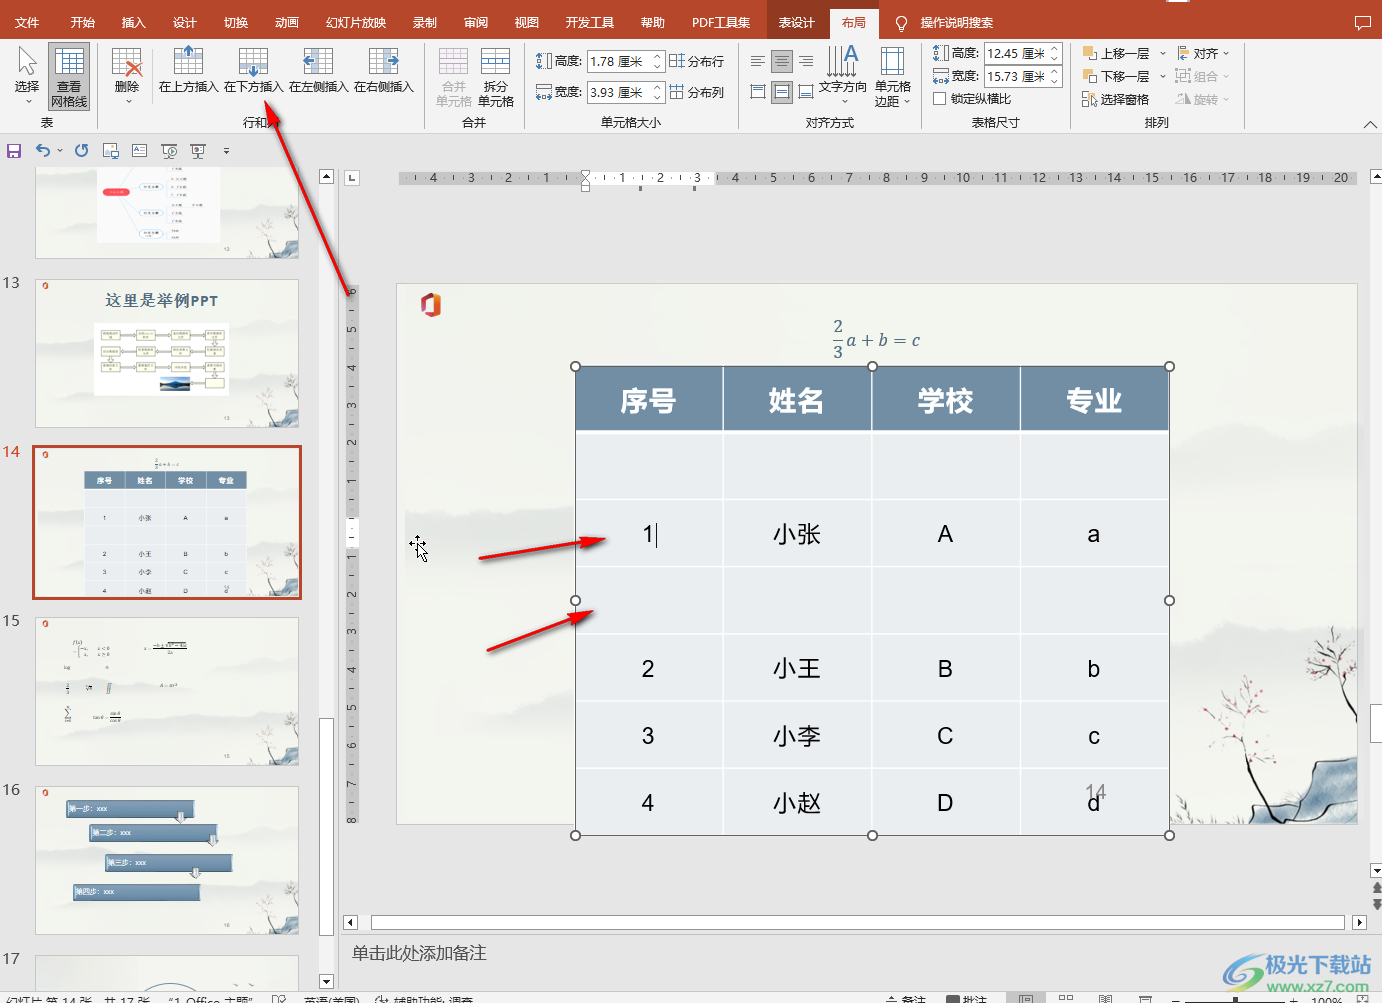This screenshot has width=1382, height=1003.
Task: Select slide 13 thumbnail
Action: [x=167, y=353]
